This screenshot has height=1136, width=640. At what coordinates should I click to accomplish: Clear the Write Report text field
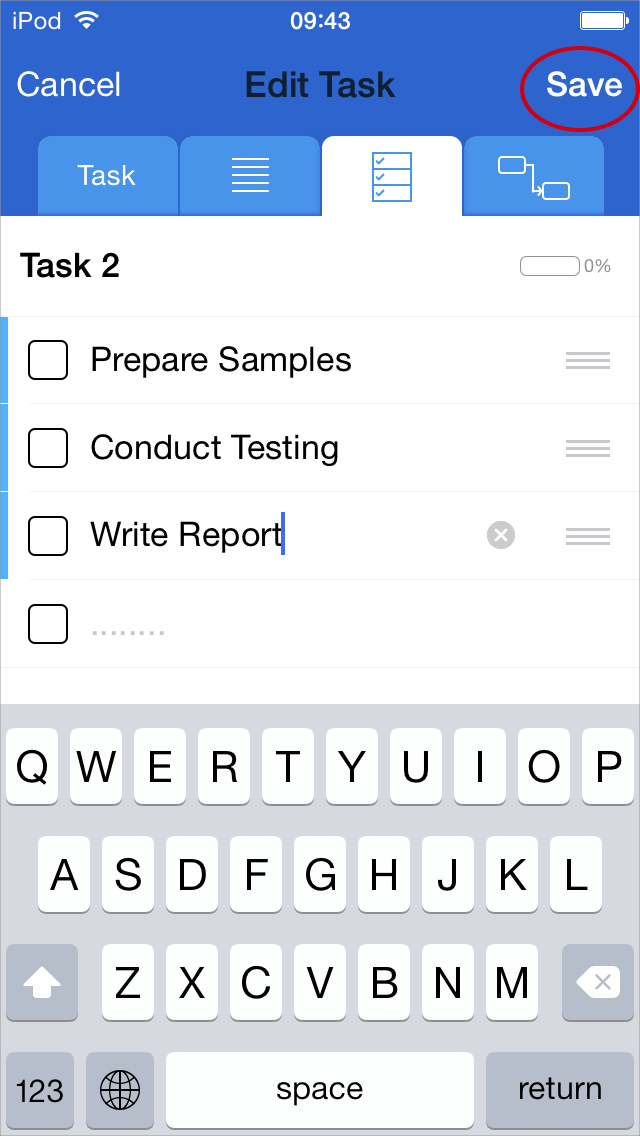pos(501,536)
